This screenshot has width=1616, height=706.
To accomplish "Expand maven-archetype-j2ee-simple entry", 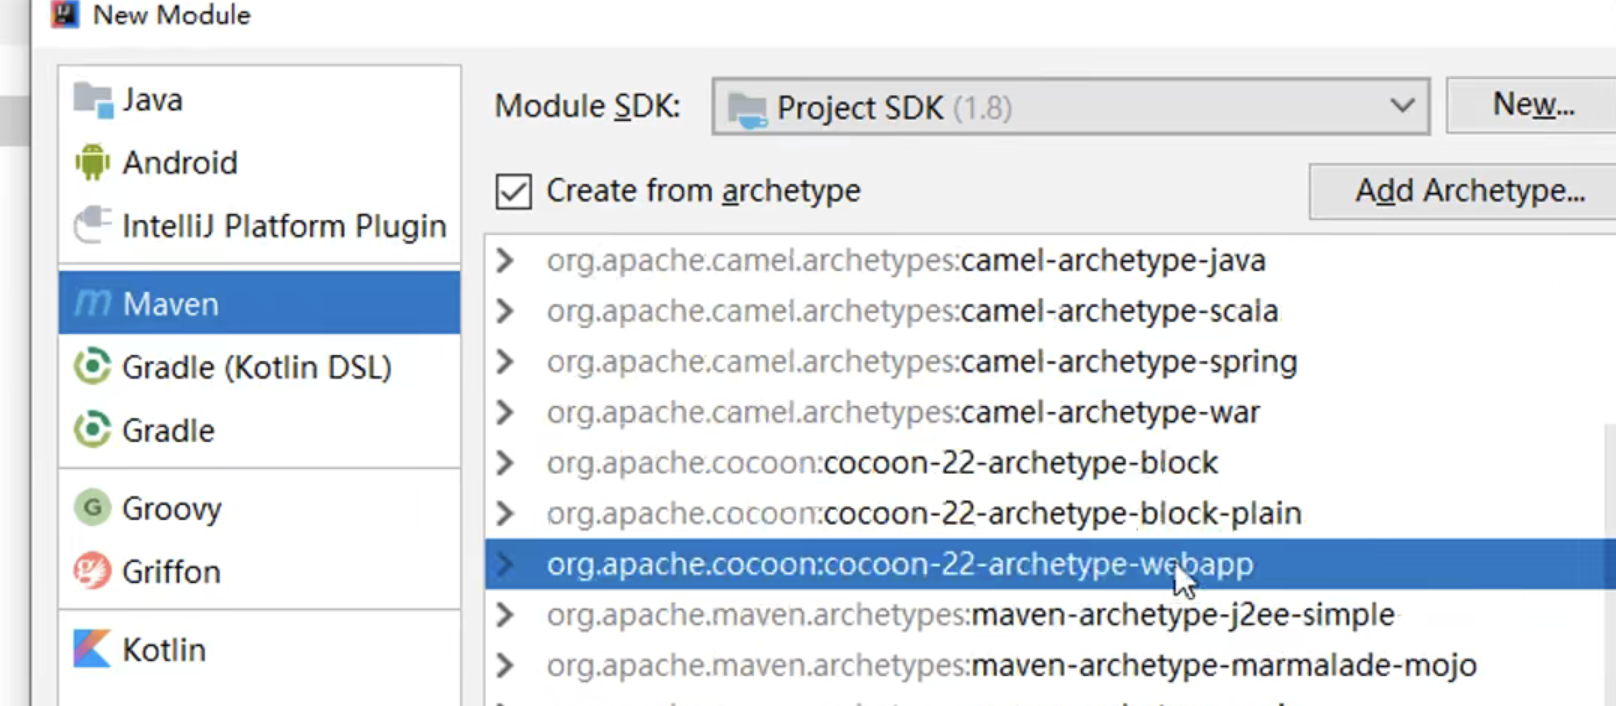I will point(506,614).
